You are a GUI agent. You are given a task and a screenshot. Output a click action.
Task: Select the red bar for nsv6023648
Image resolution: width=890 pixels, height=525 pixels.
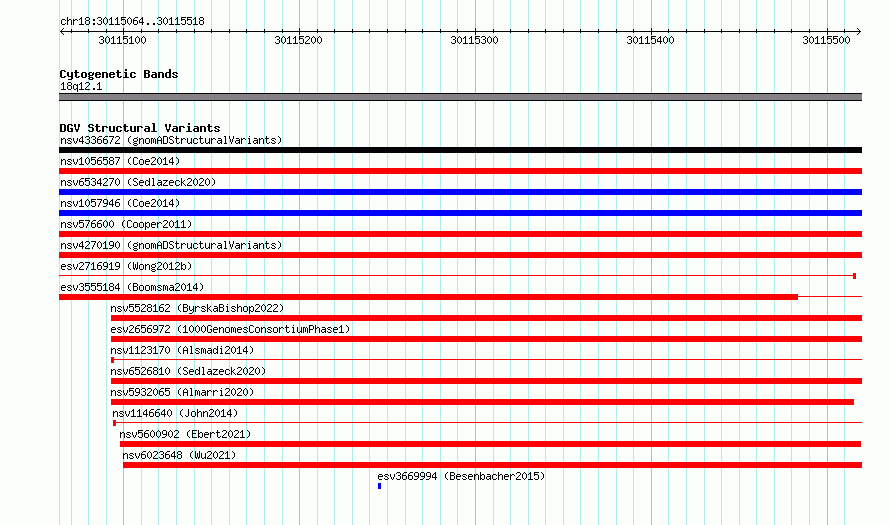point(493,465)
